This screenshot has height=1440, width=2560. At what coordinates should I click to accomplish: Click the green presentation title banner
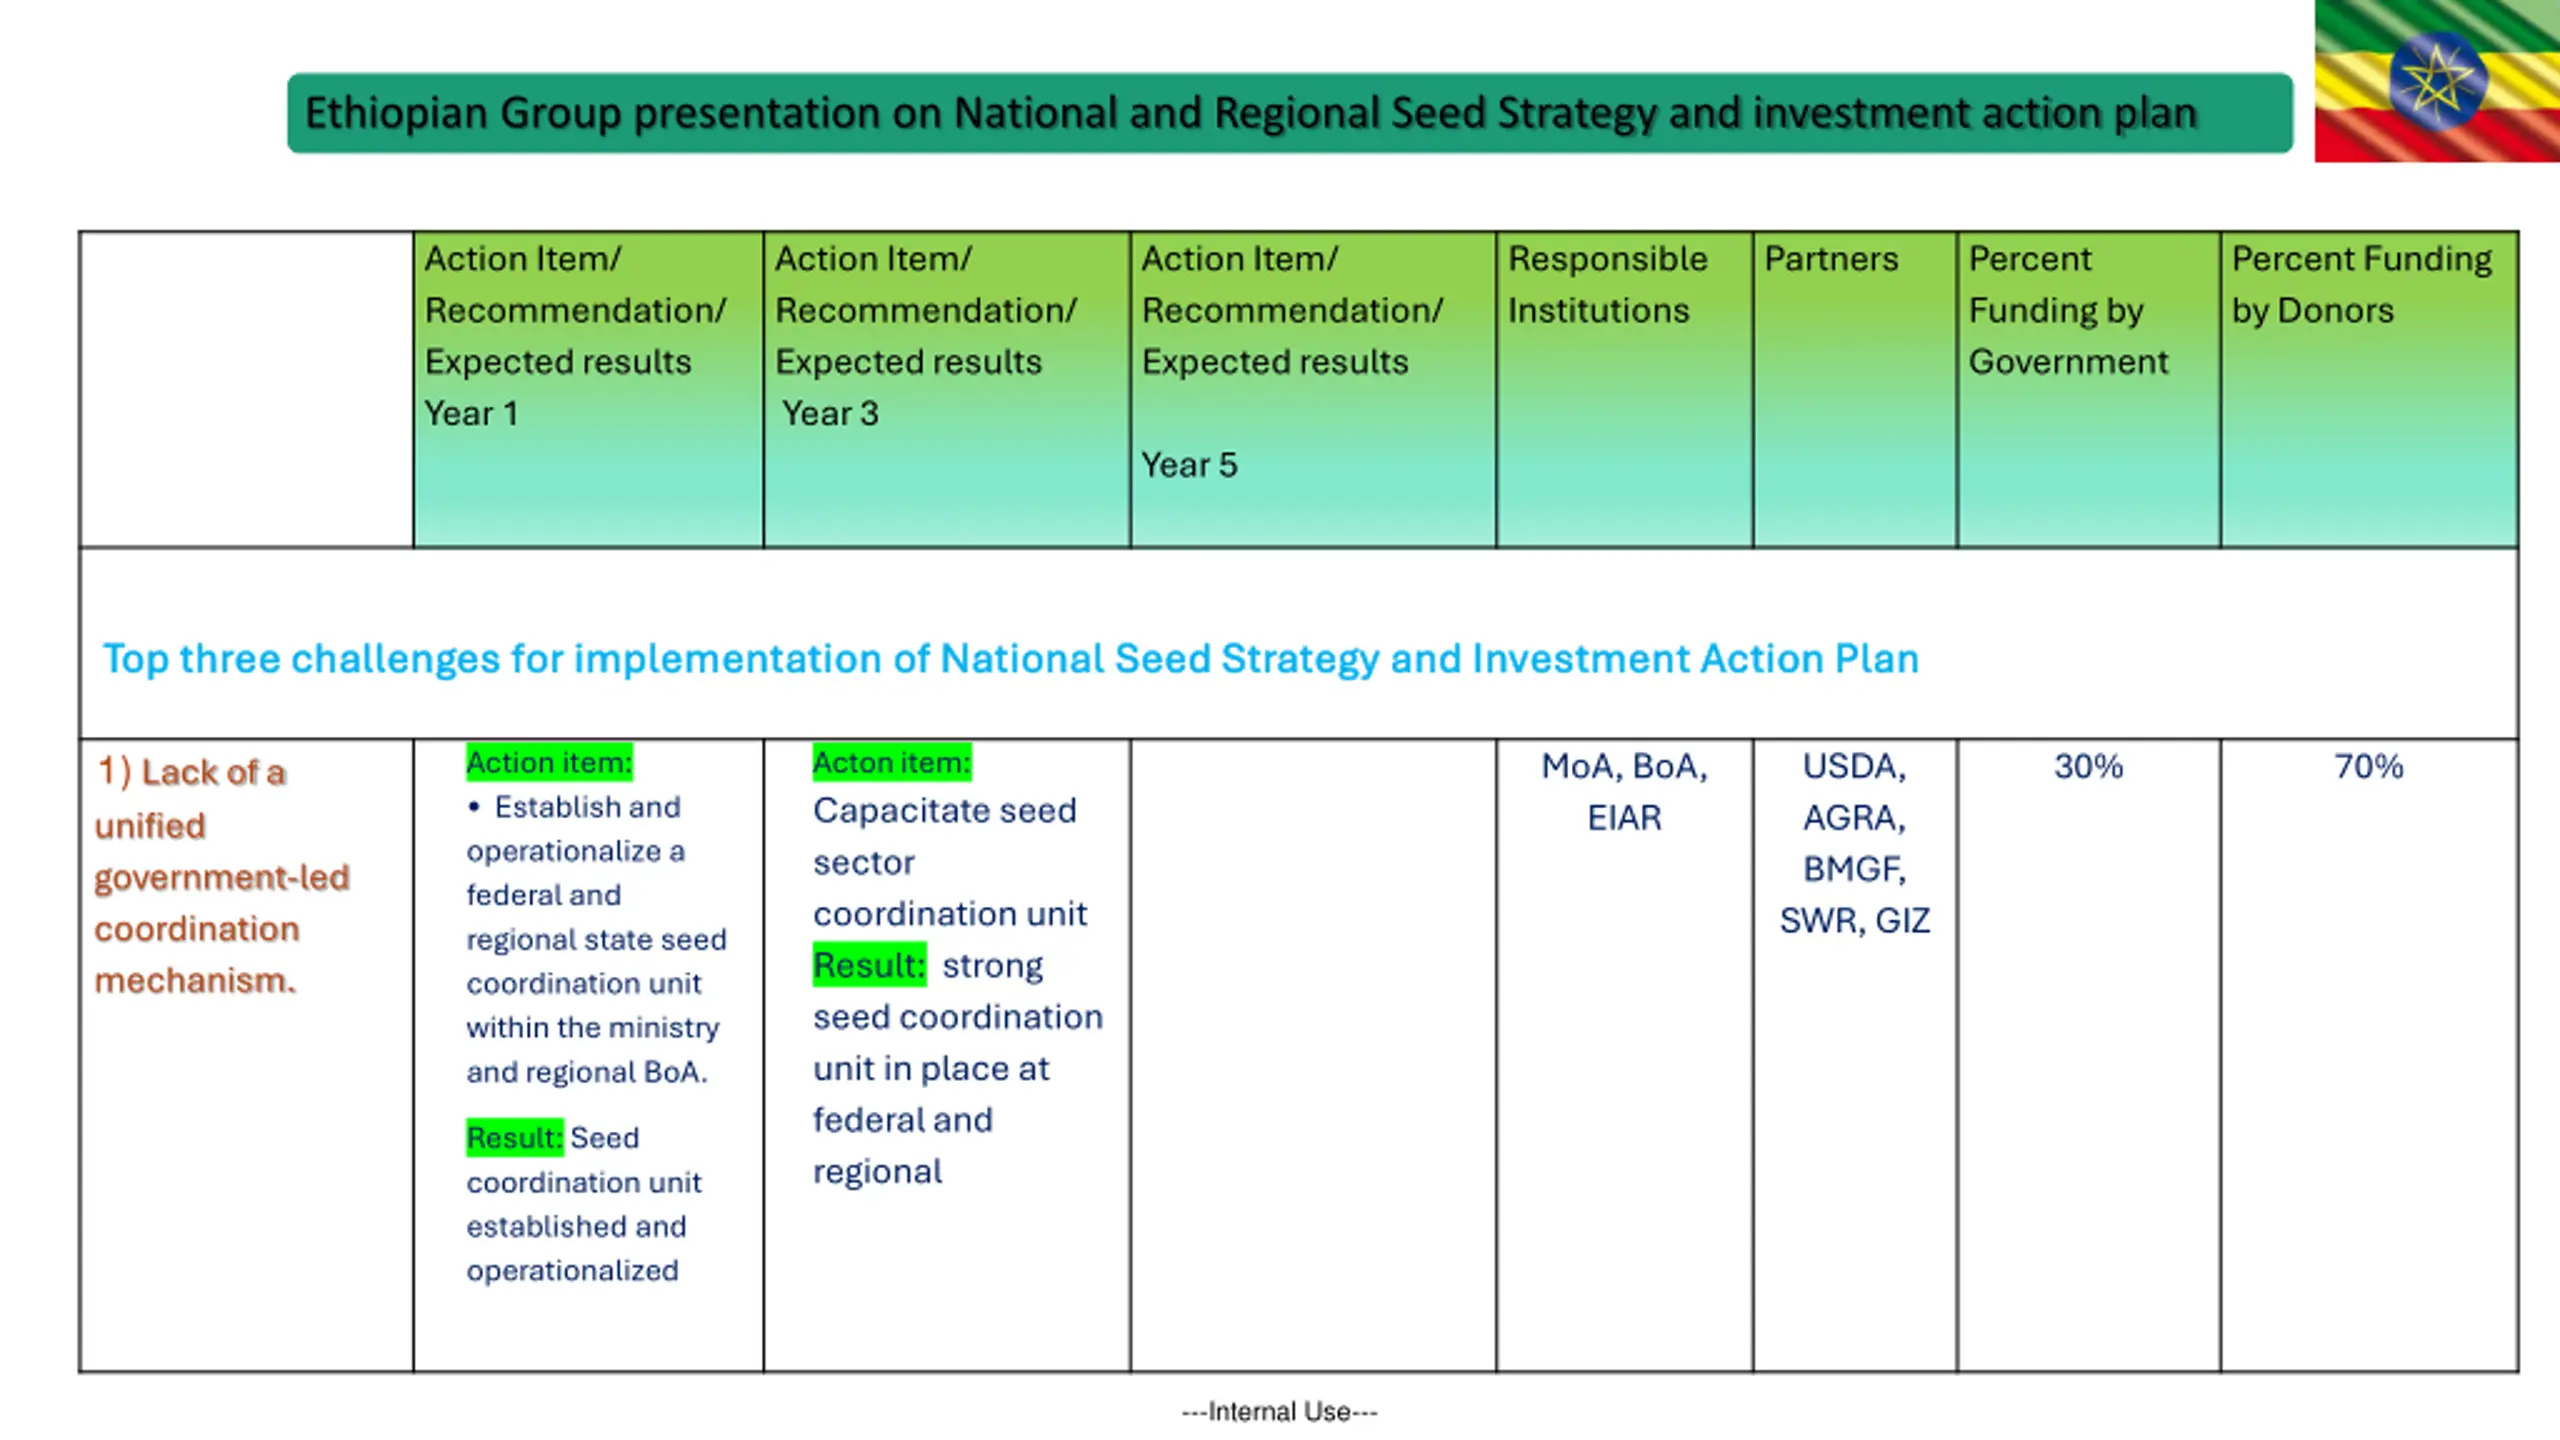(x=1288, y=113)
